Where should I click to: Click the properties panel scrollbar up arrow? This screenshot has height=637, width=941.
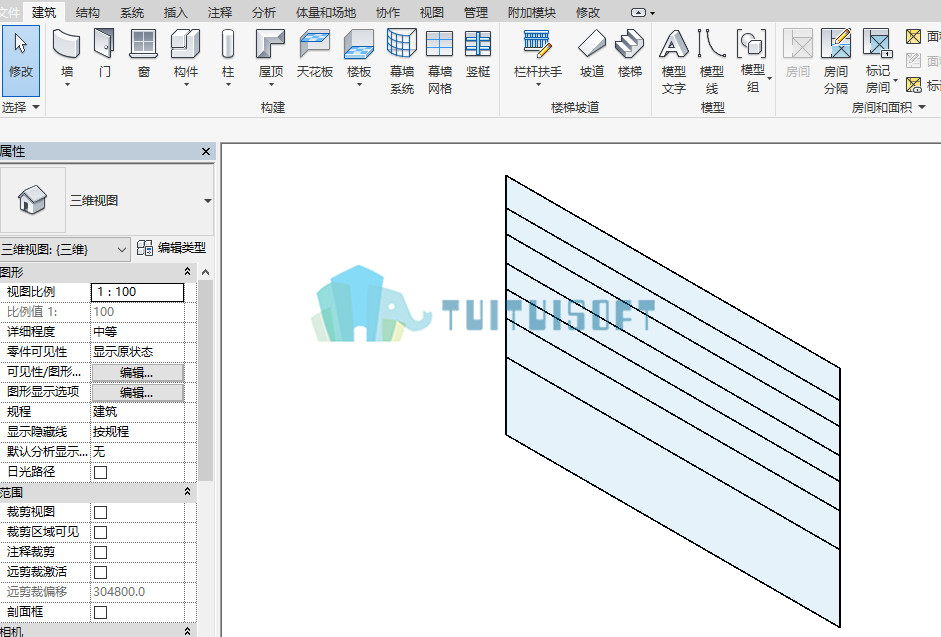coord(206,273)
